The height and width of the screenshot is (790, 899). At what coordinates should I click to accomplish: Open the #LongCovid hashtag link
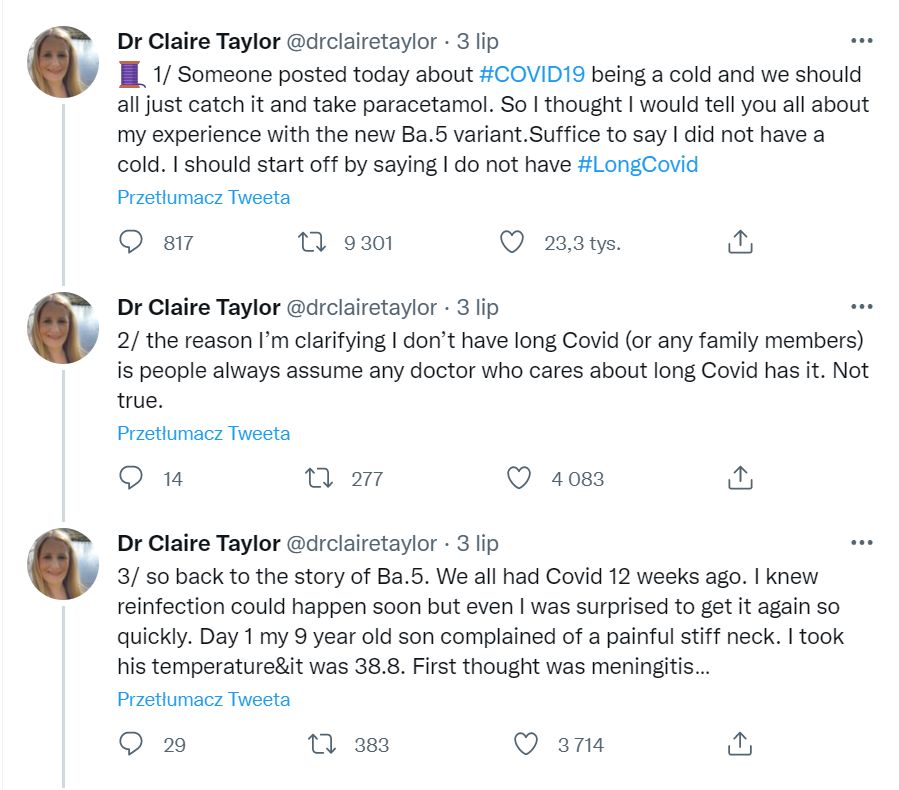tap(638, 165)
